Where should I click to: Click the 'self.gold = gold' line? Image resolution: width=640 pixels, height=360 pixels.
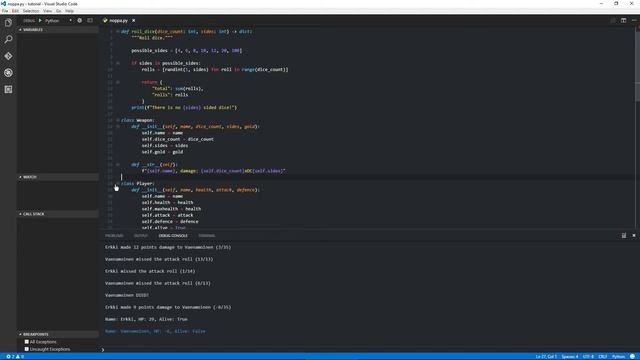pos(162,152)
